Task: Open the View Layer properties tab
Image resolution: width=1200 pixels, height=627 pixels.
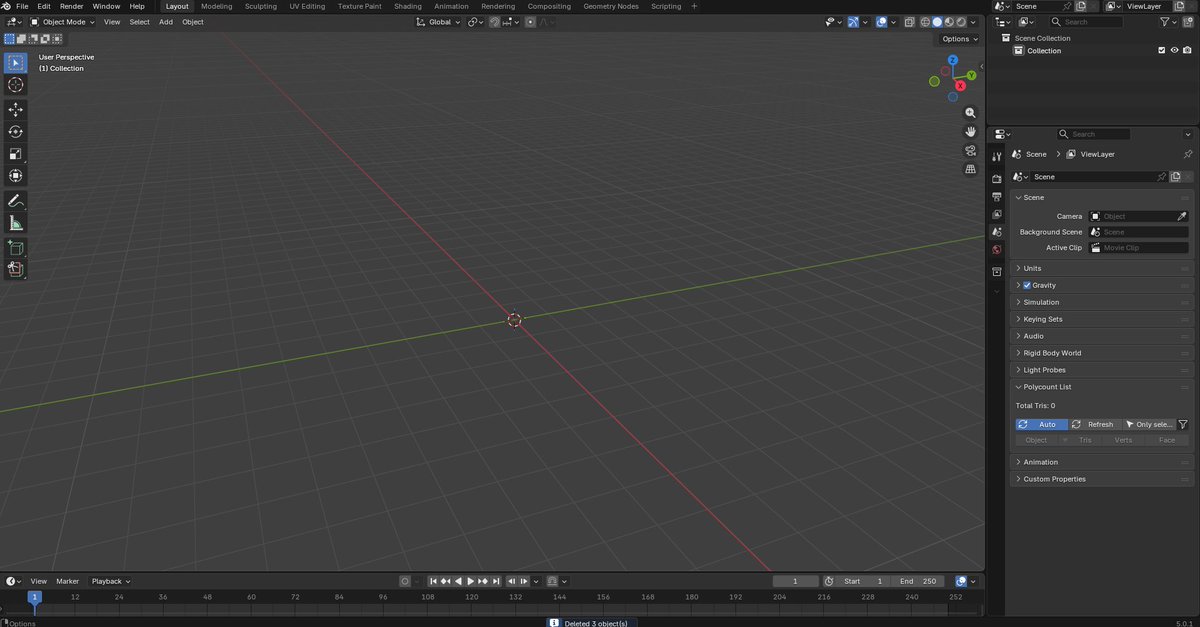Action: (x=997, y=214)
